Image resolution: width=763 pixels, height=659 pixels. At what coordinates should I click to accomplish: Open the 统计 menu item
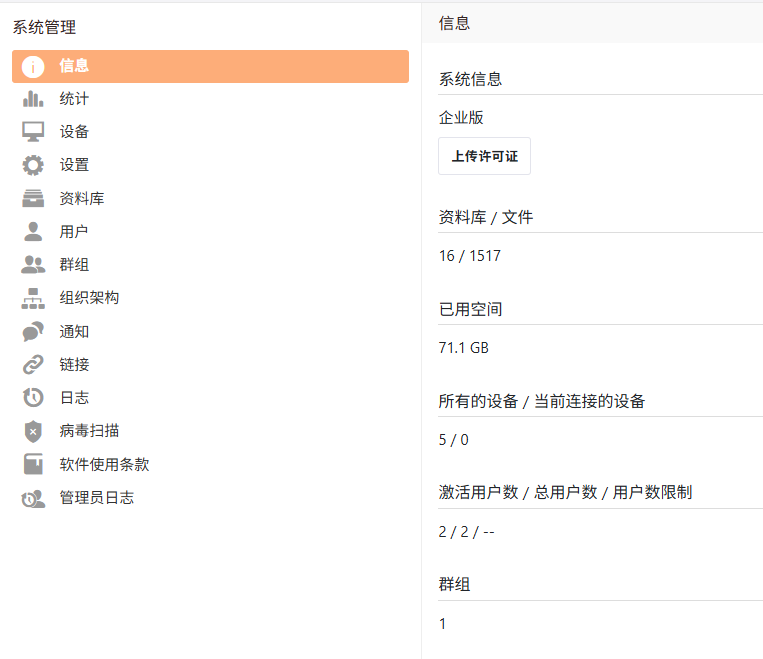pos(74,99)
